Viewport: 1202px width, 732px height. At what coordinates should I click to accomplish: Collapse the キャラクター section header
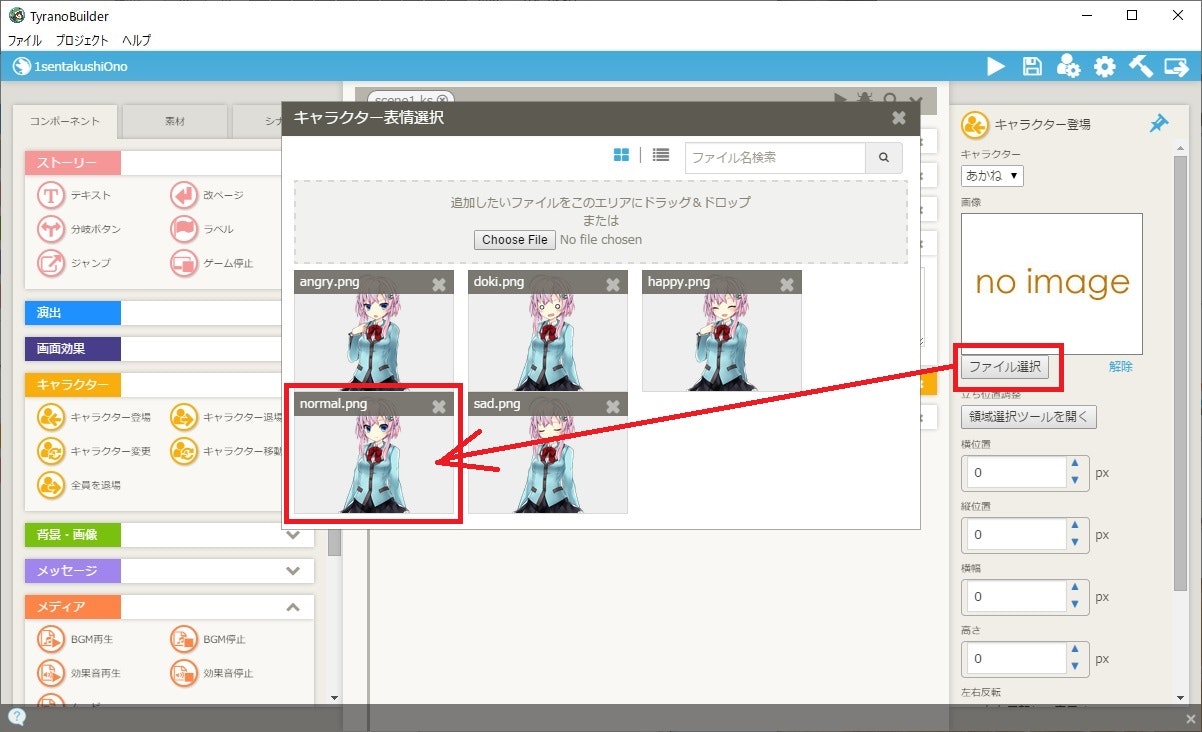click(x=72, y=385)
